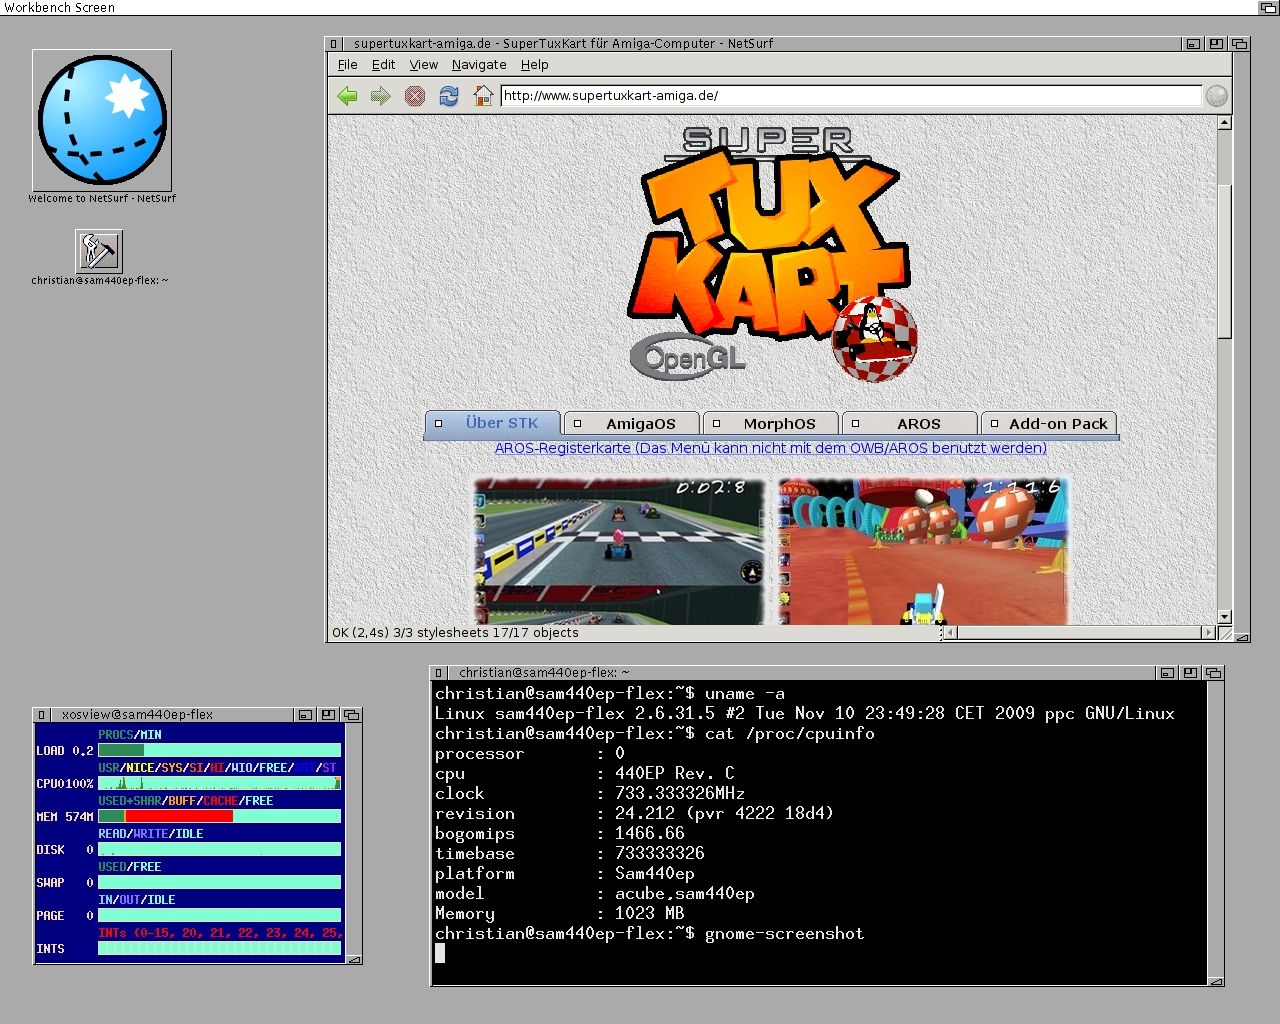Viewport: 1280px width, 1024px height.
Task: Click the Linux kernel version output line
Action: pyautogui.click(x=805, y=714)
